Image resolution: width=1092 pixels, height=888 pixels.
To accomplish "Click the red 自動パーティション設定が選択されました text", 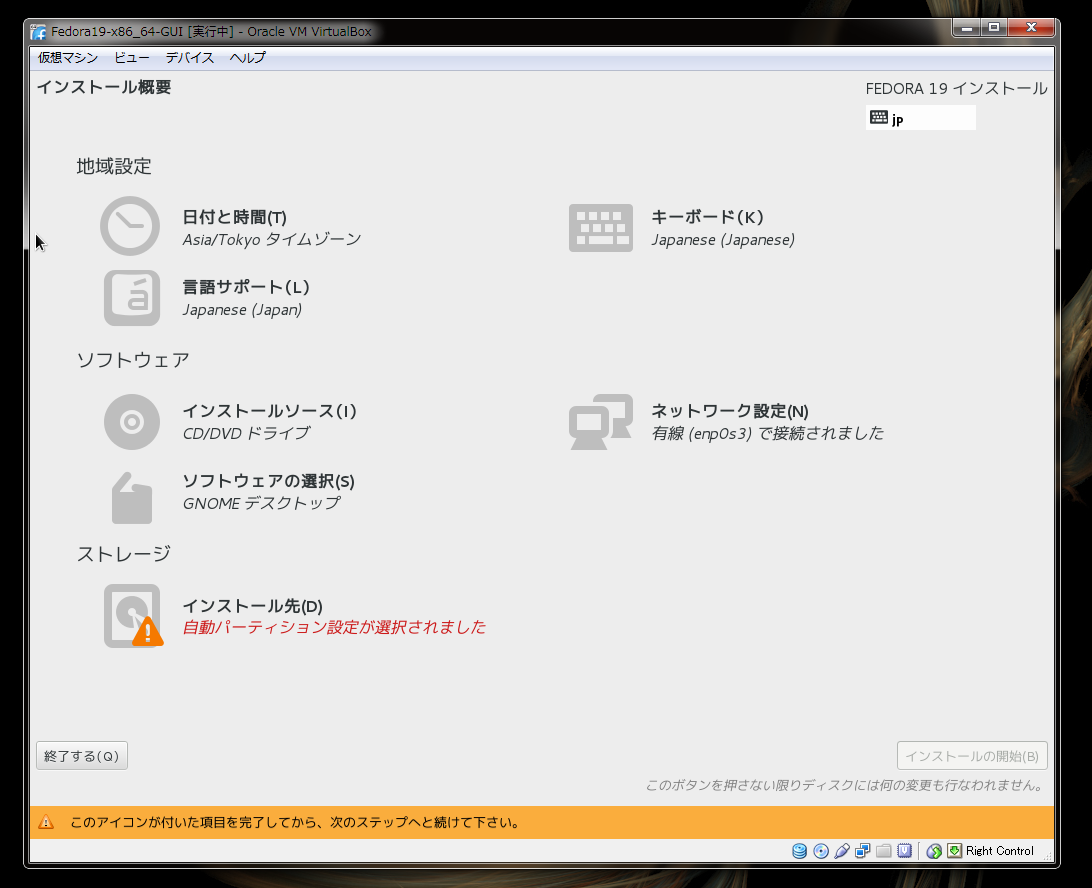I will pos(334,628).
